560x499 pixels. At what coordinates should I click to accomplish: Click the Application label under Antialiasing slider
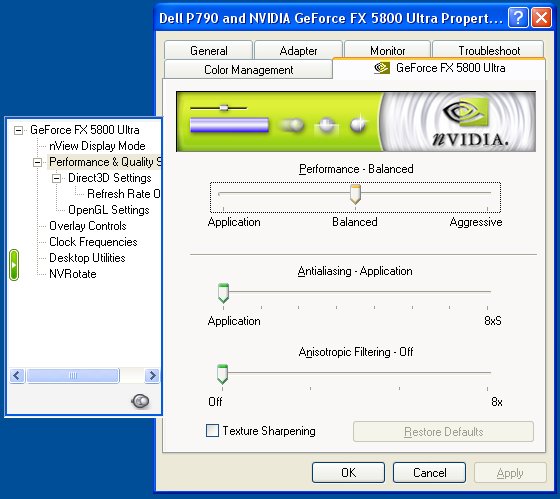[x=234, y=321]
